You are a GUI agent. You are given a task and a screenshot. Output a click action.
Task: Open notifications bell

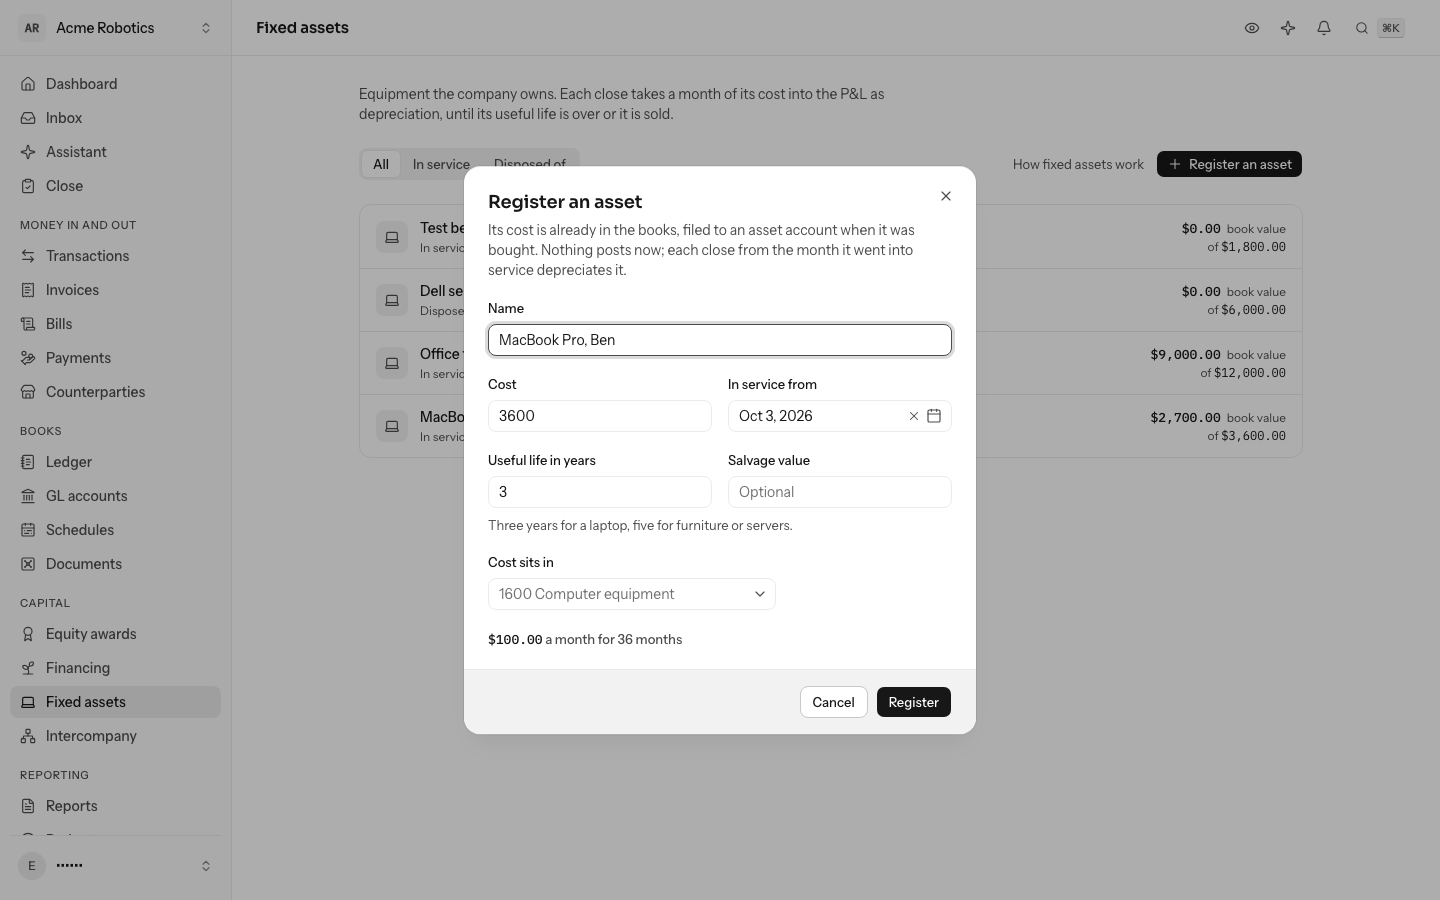click(x=1324, y=28)
